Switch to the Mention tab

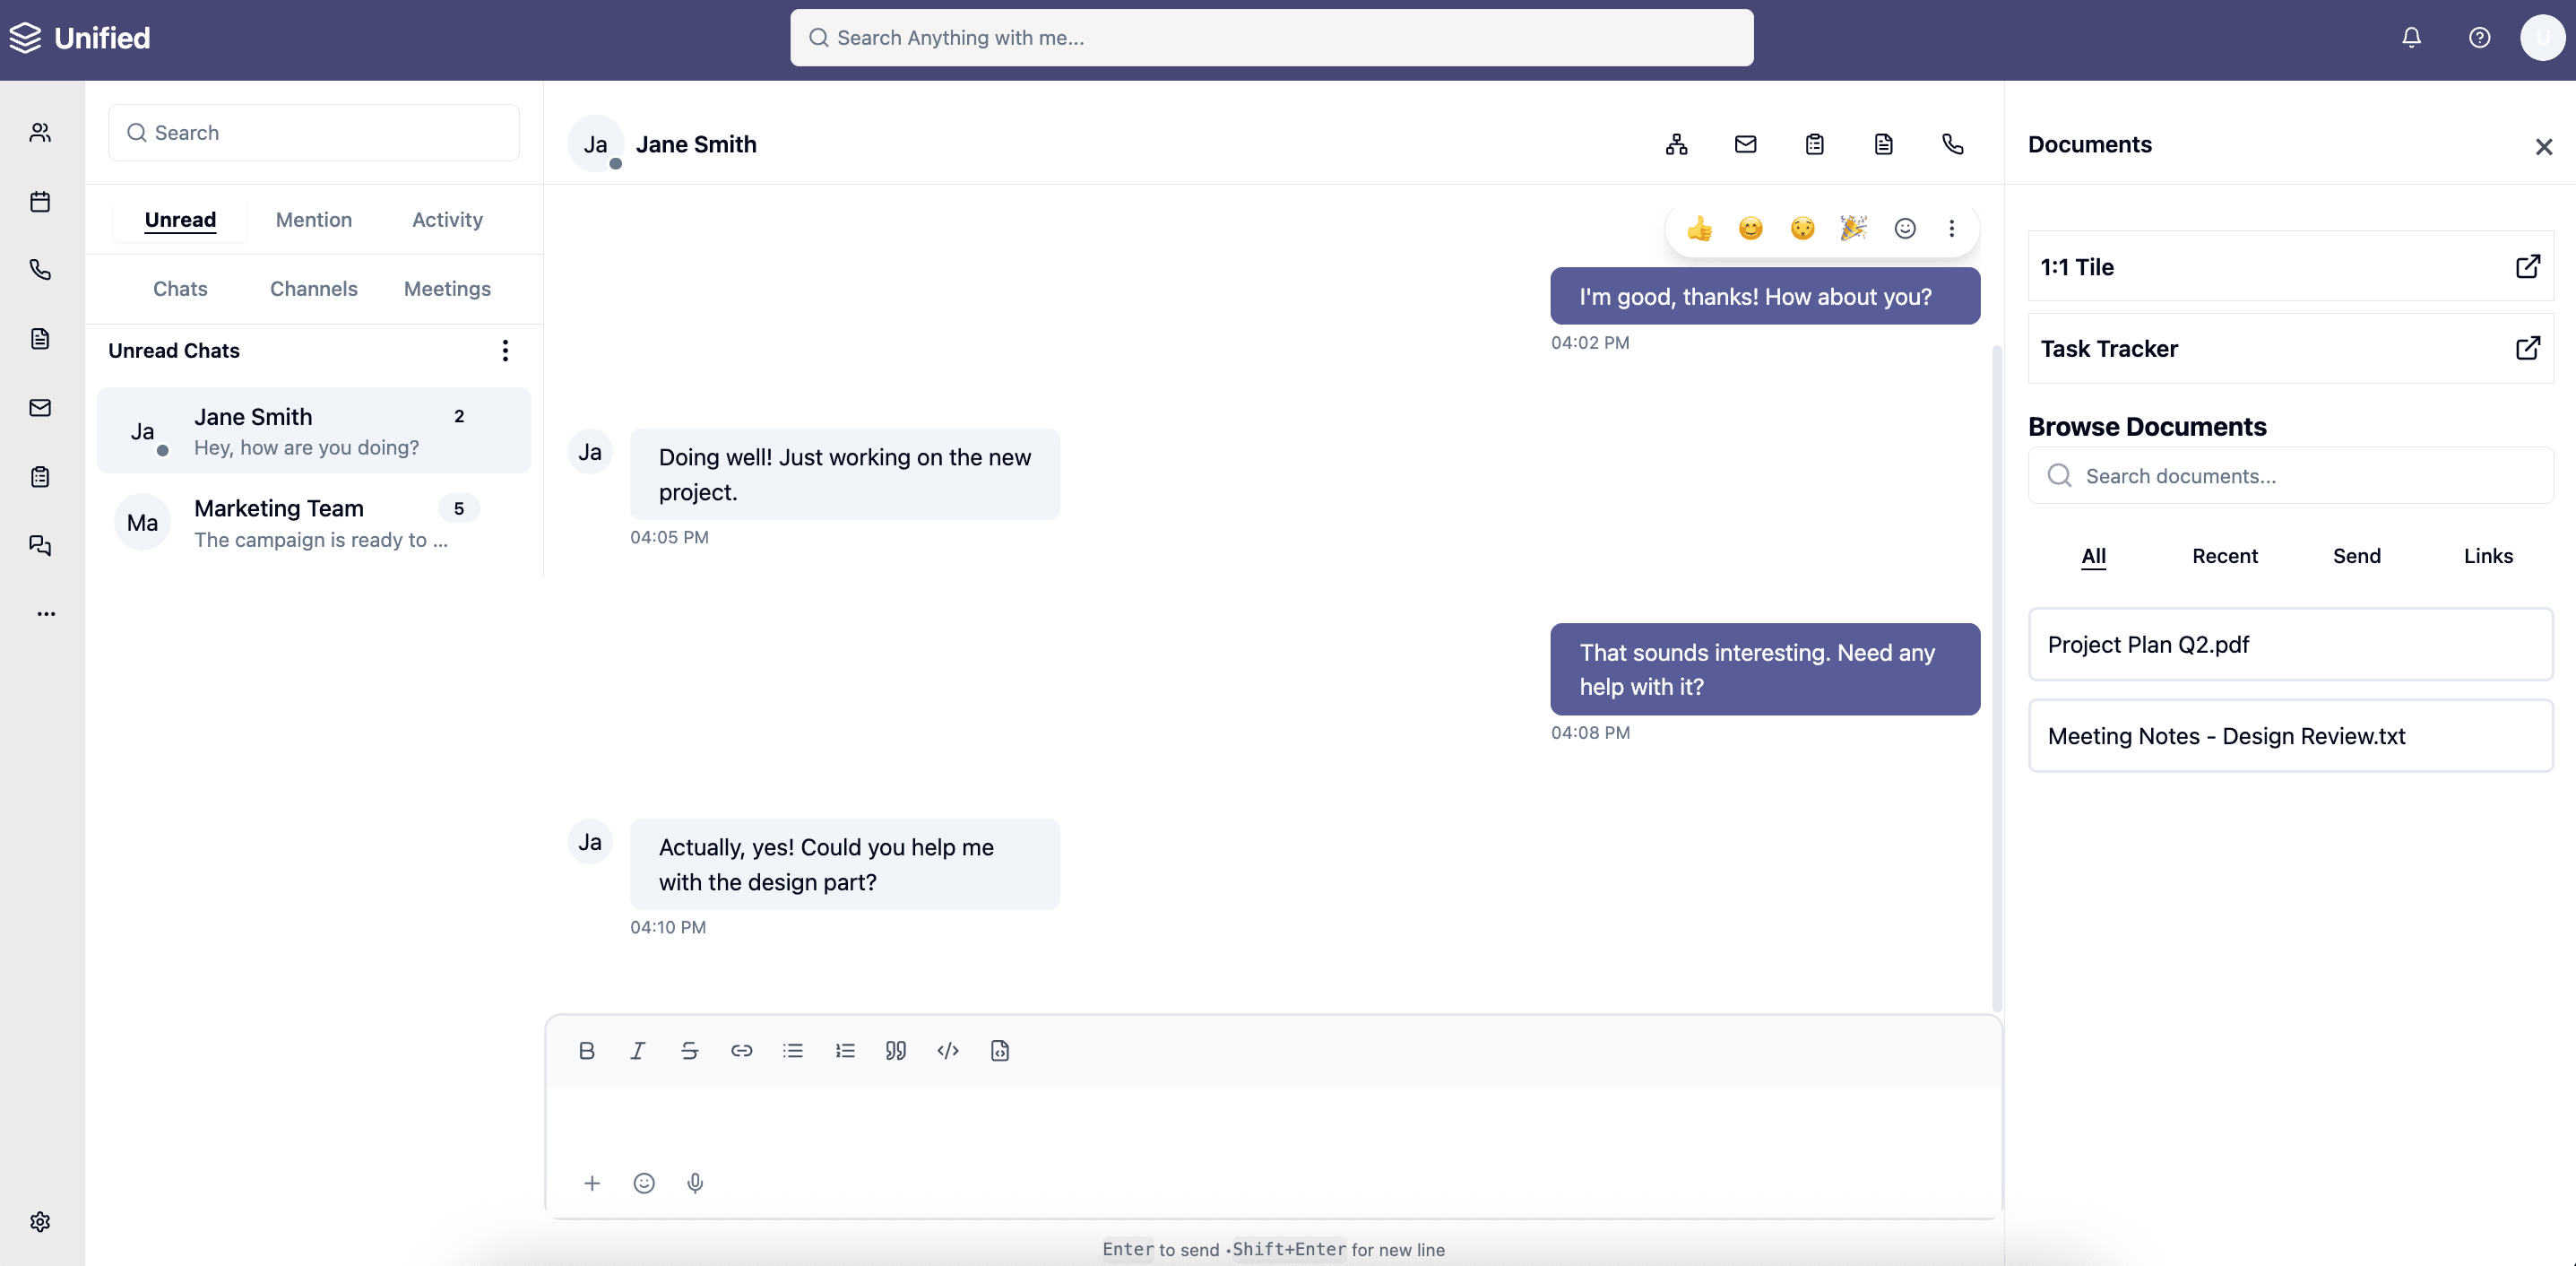coord(313,219)
